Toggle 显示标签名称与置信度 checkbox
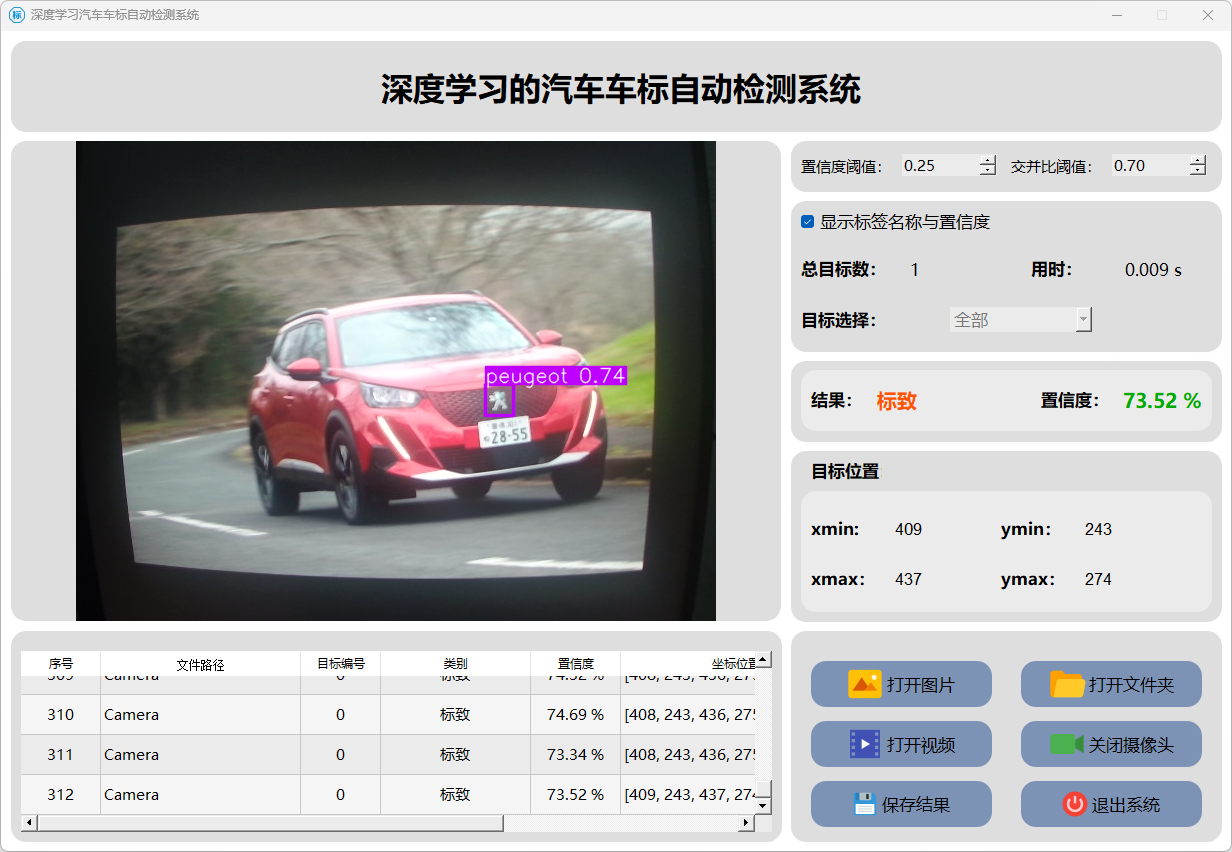Viewport: 1232px width, 852px height. [808, 222]
